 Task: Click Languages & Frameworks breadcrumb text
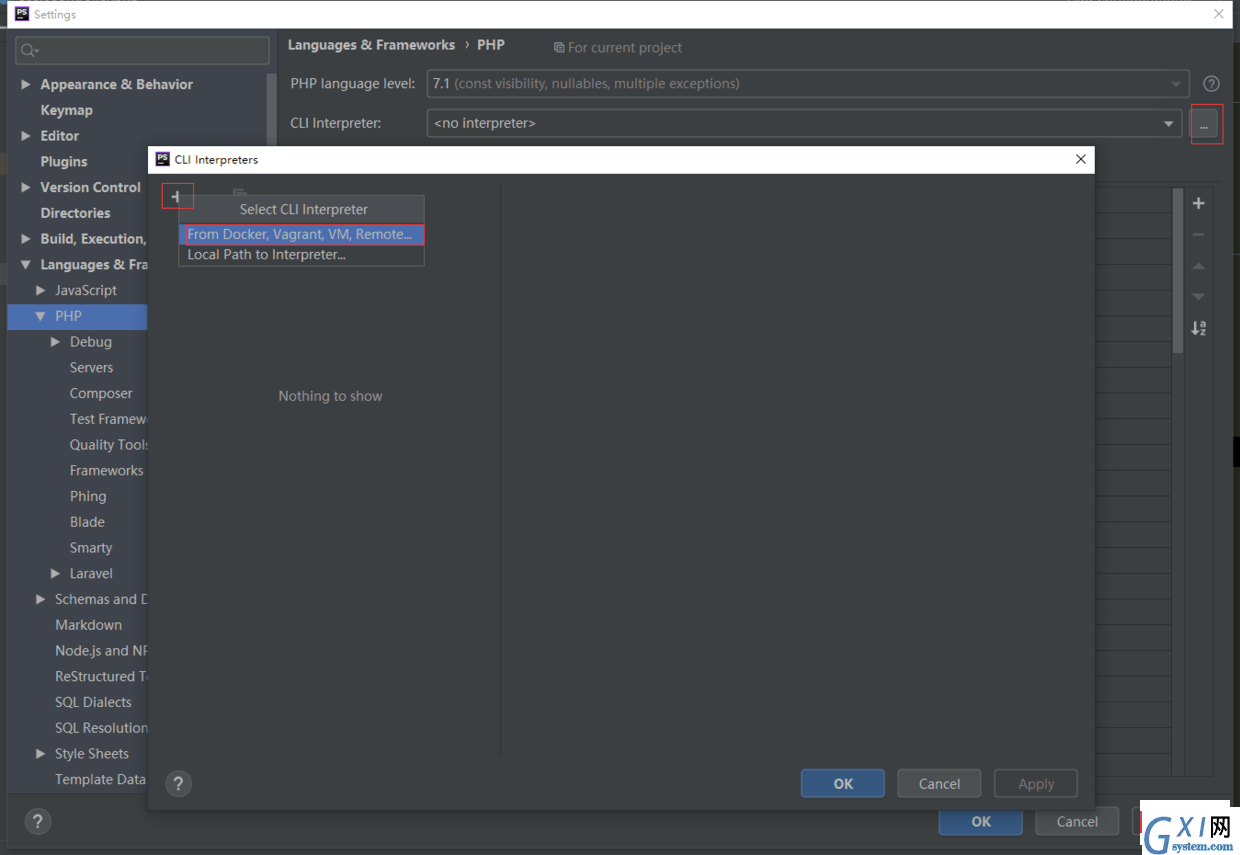tap(371, 45)
